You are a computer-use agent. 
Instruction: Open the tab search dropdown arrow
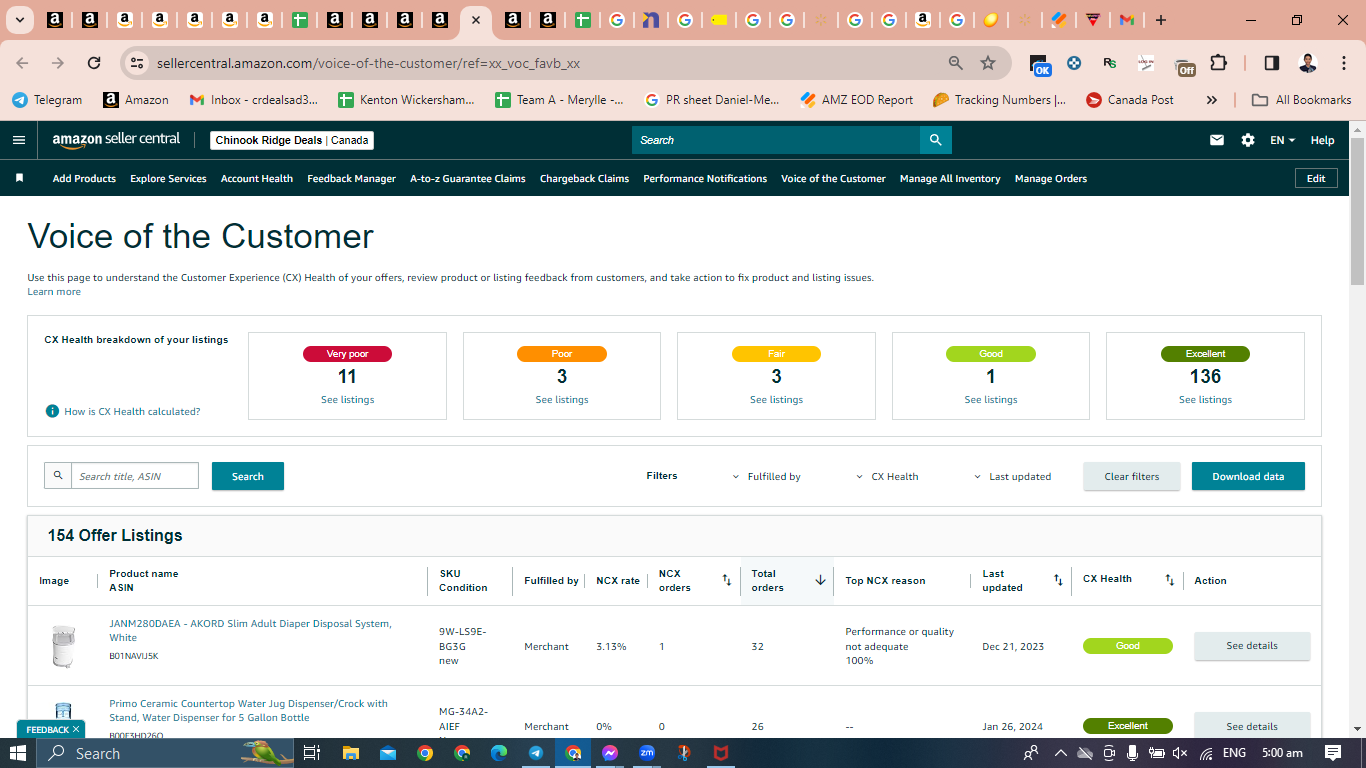19,20
